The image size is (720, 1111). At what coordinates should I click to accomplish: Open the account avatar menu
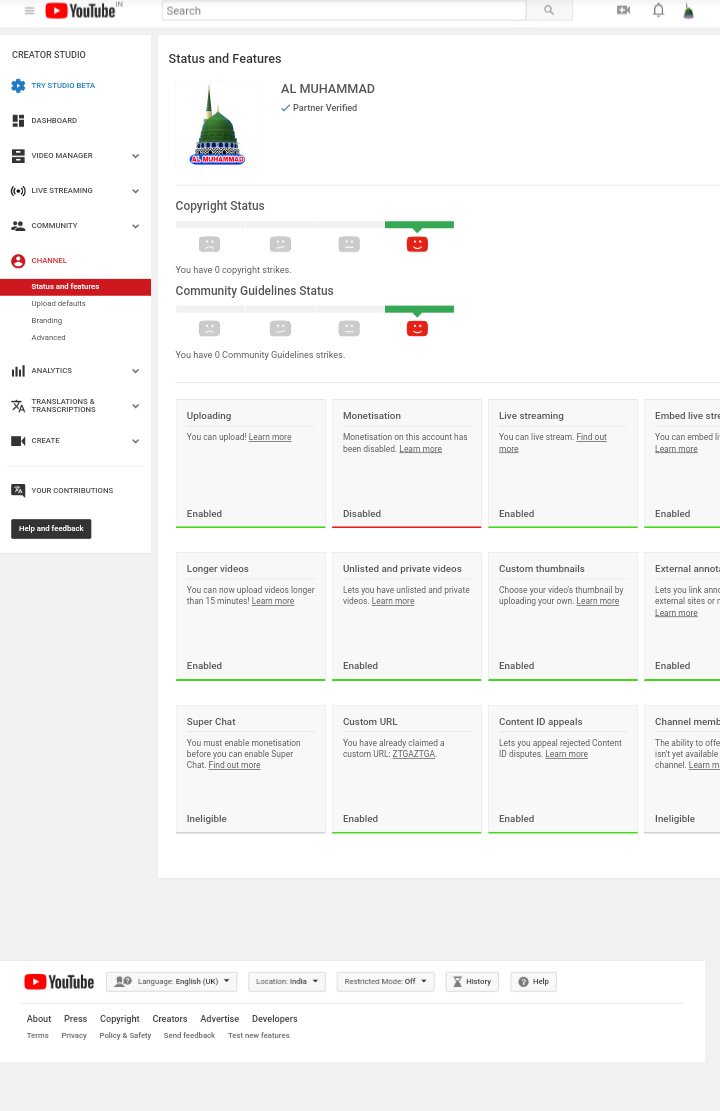(x=688, y=11)
